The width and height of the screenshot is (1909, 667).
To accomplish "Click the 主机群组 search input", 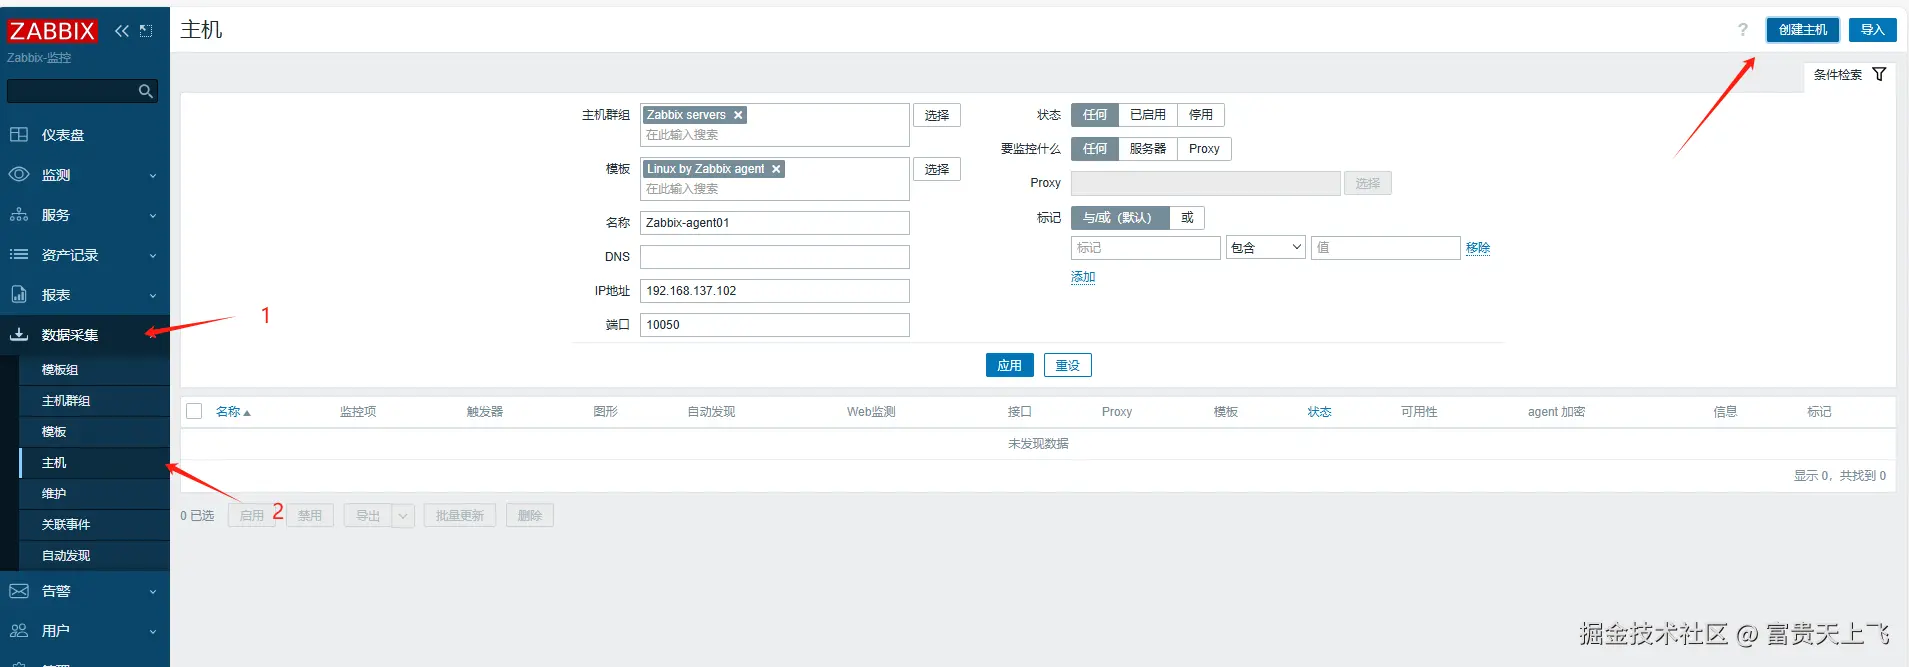I will [x=775, y=135].
